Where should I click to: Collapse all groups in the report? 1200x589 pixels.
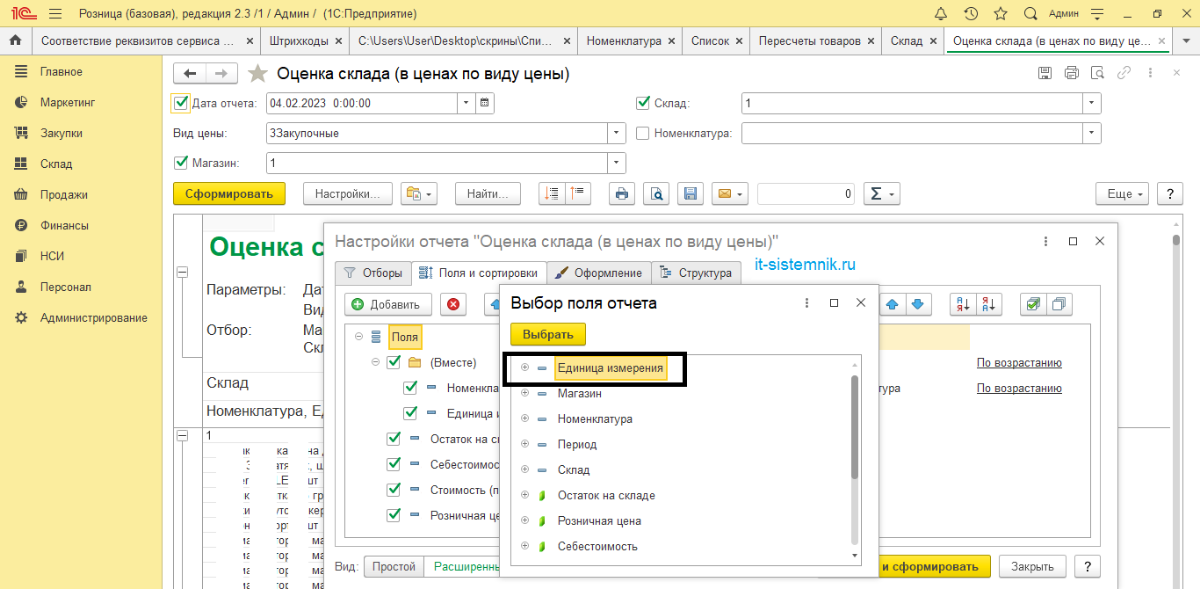(578, 194)
